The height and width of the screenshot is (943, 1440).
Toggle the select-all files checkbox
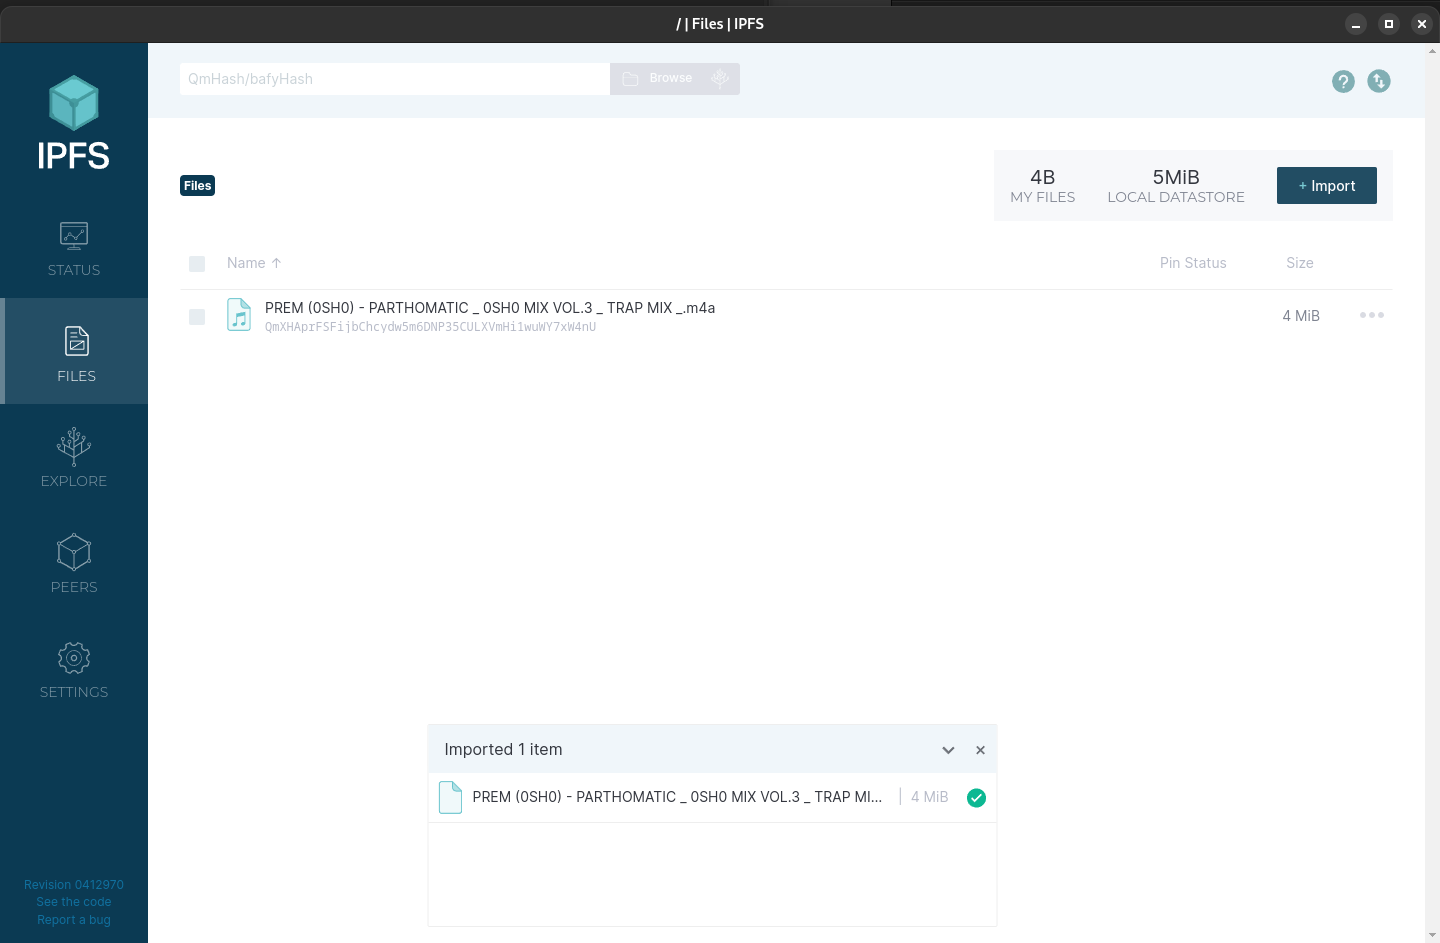pyautogui.click(x=197, y=264)
